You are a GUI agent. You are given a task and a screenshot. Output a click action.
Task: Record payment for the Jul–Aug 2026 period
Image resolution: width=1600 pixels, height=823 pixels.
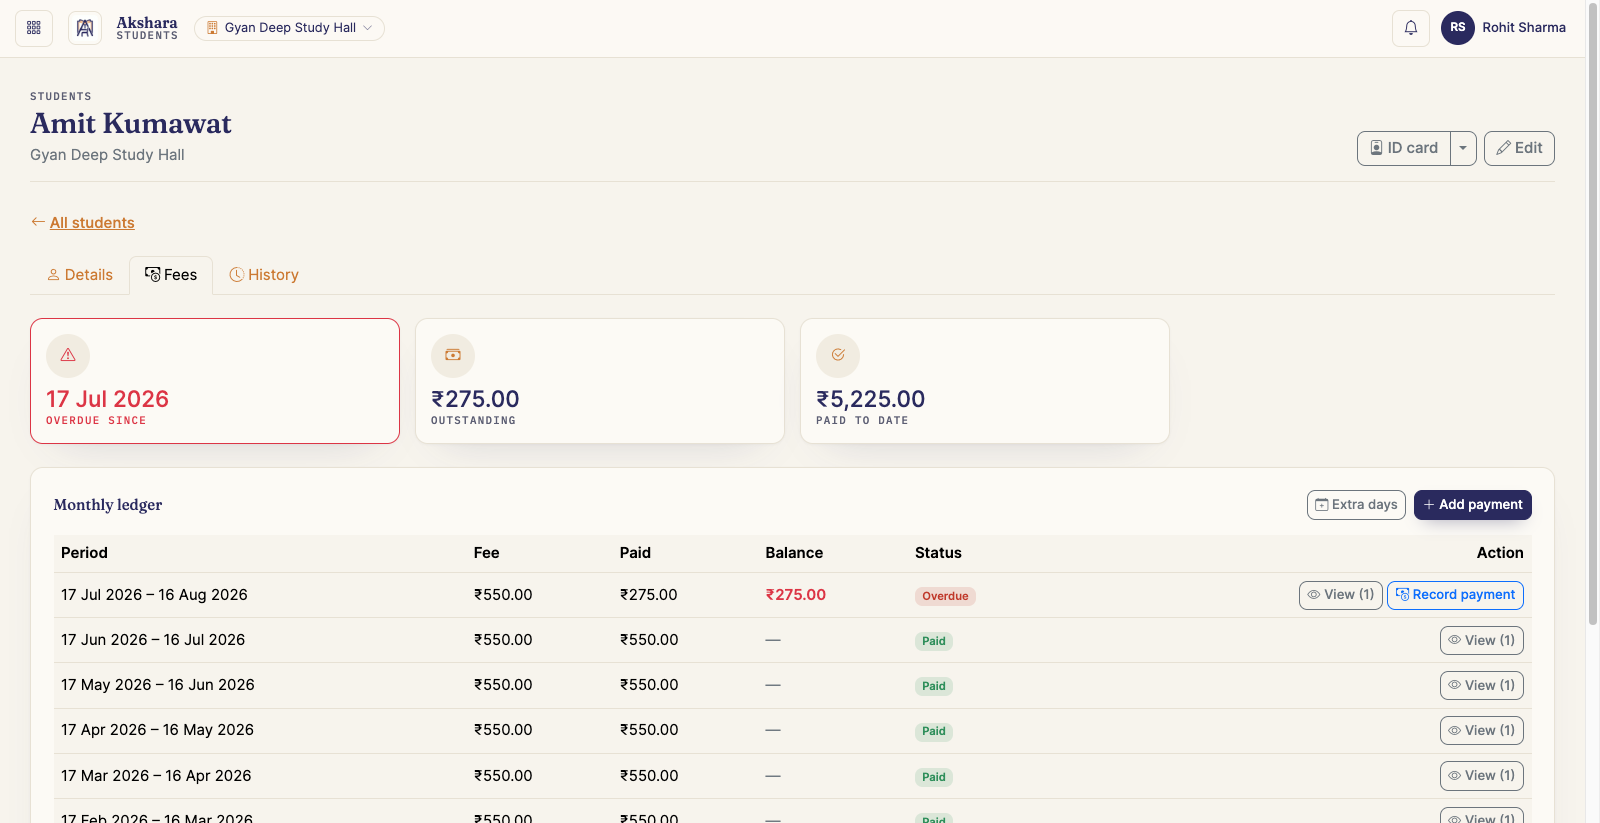[x=1455, y=595]
